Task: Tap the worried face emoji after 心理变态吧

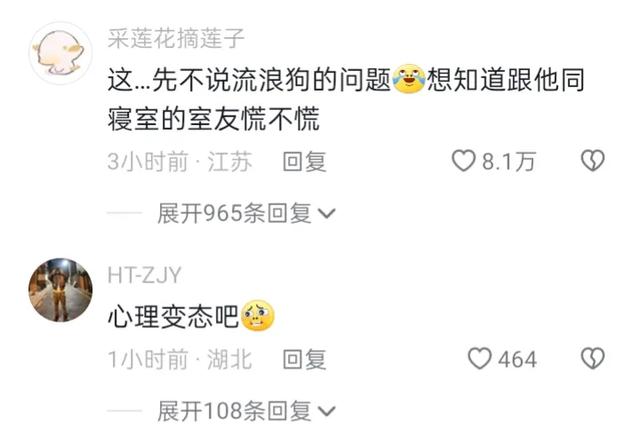Action: coord(258,315)
